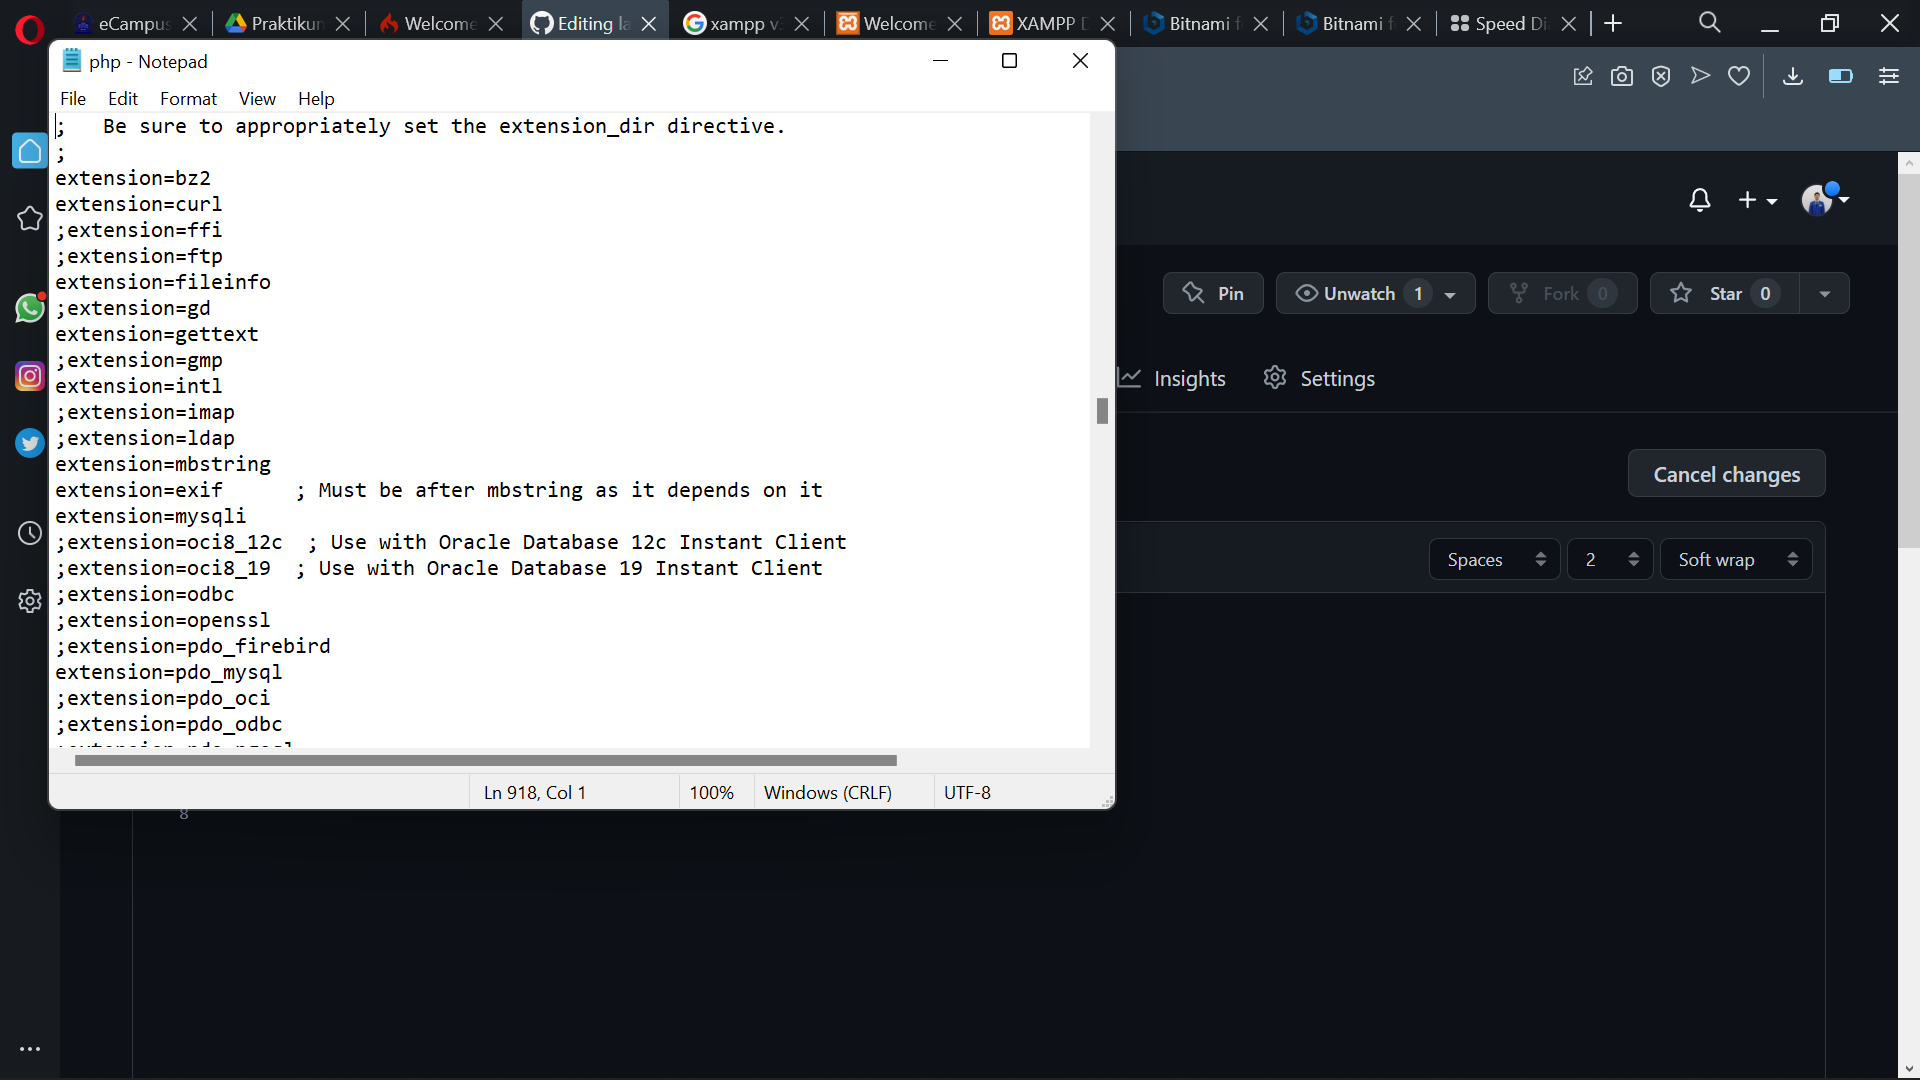Screen dimensions: 1920x1080
Task: Open the ad blocker shield settings
Action: click(1661, 75)
